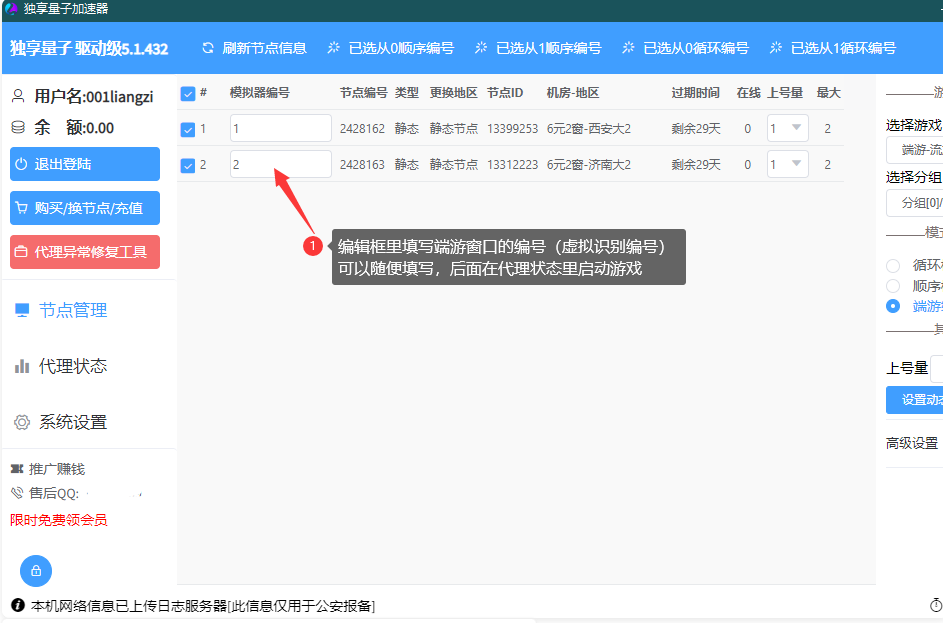Viewport: 943px width, 623px height.
Task: Click the status bar log message
Action: click(203, 606)
